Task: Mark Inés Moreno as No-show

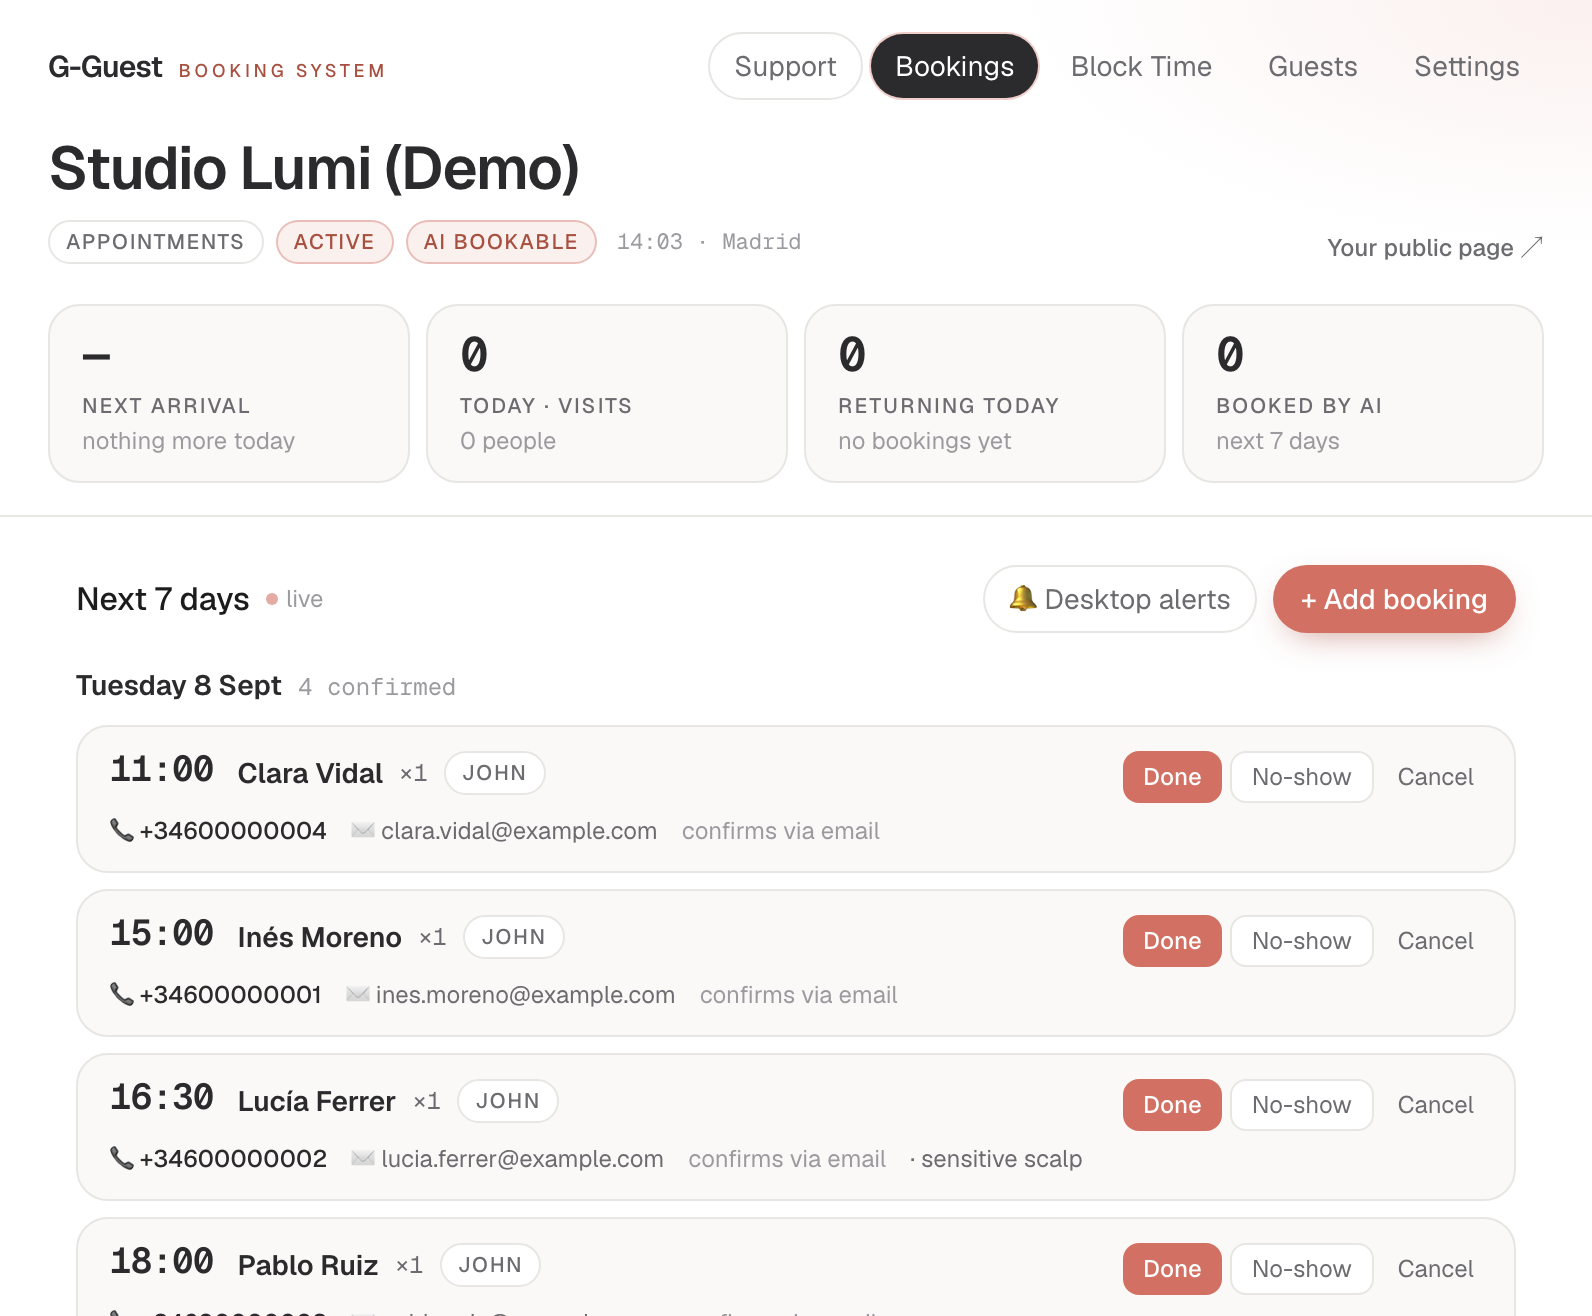Action: tap(1301, 941)
